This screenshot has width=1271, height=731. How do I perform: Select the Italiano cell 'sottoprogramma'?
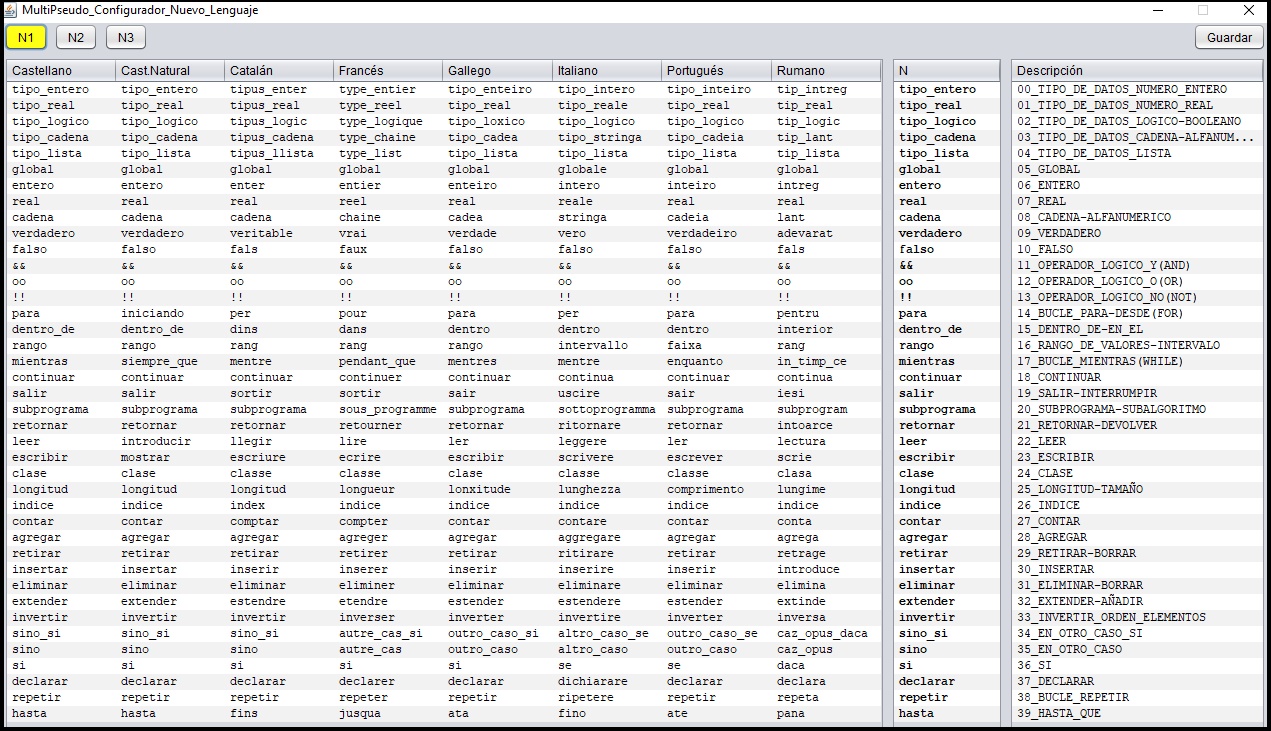607,409
